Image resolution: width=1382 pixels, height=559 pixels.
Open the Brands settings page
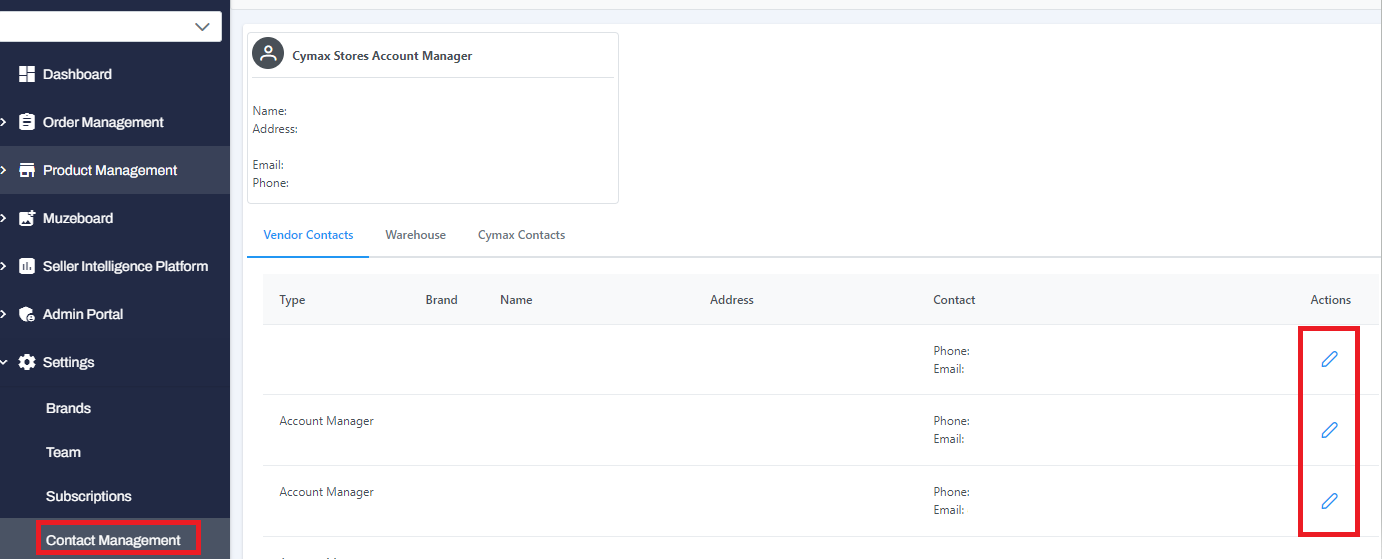pyautogui.click(x=68, y=408)
